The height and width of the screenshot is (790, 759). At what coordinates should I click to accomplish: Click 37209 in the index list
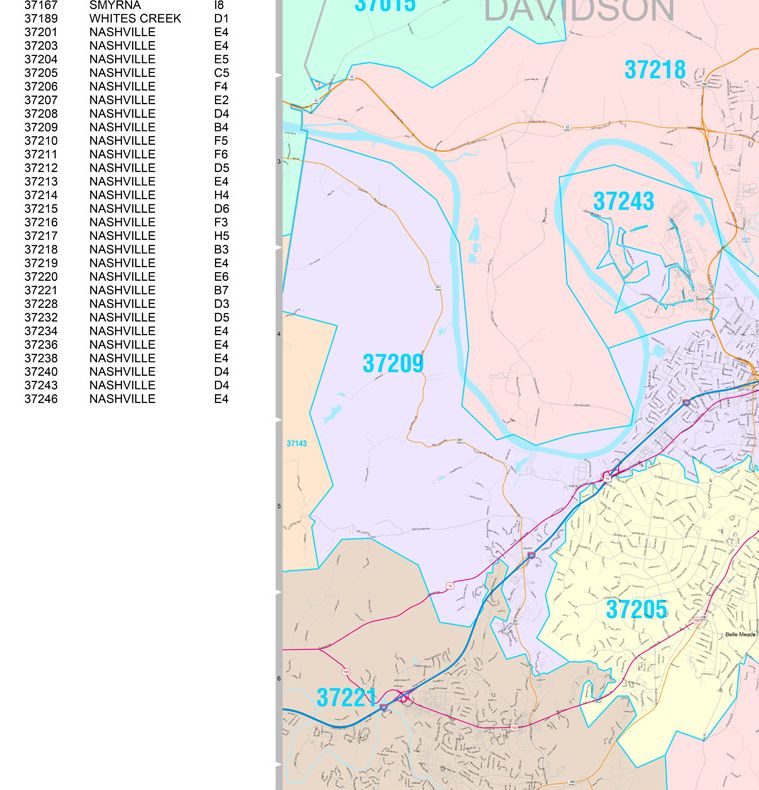pyautogui.click(x=41, y=127)
